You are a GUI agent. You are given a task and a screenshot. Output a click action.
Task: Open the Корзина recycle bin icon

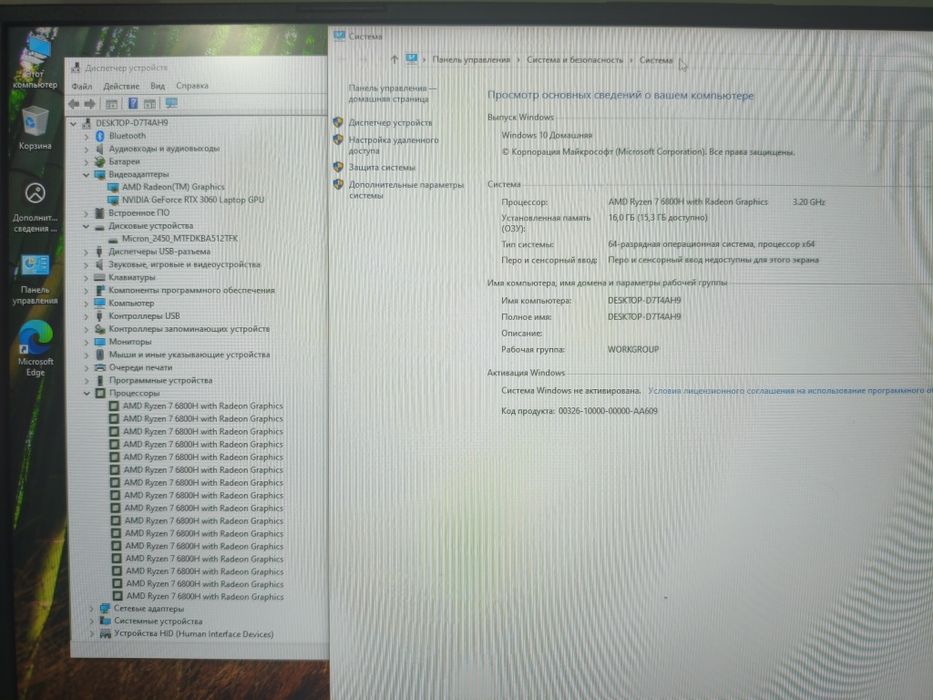(35, 127)
